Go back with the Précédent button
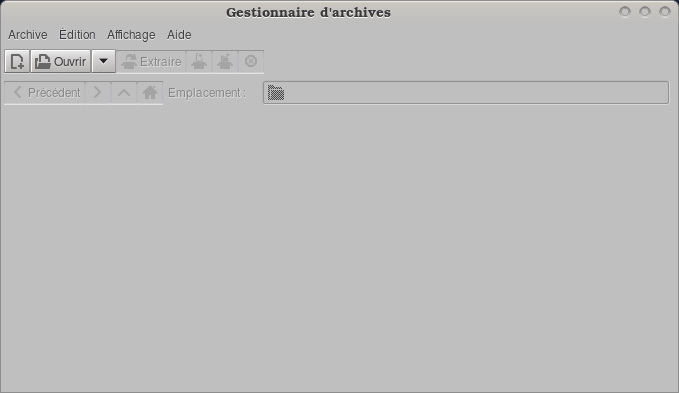679x393 pixels. pos(45,93)
